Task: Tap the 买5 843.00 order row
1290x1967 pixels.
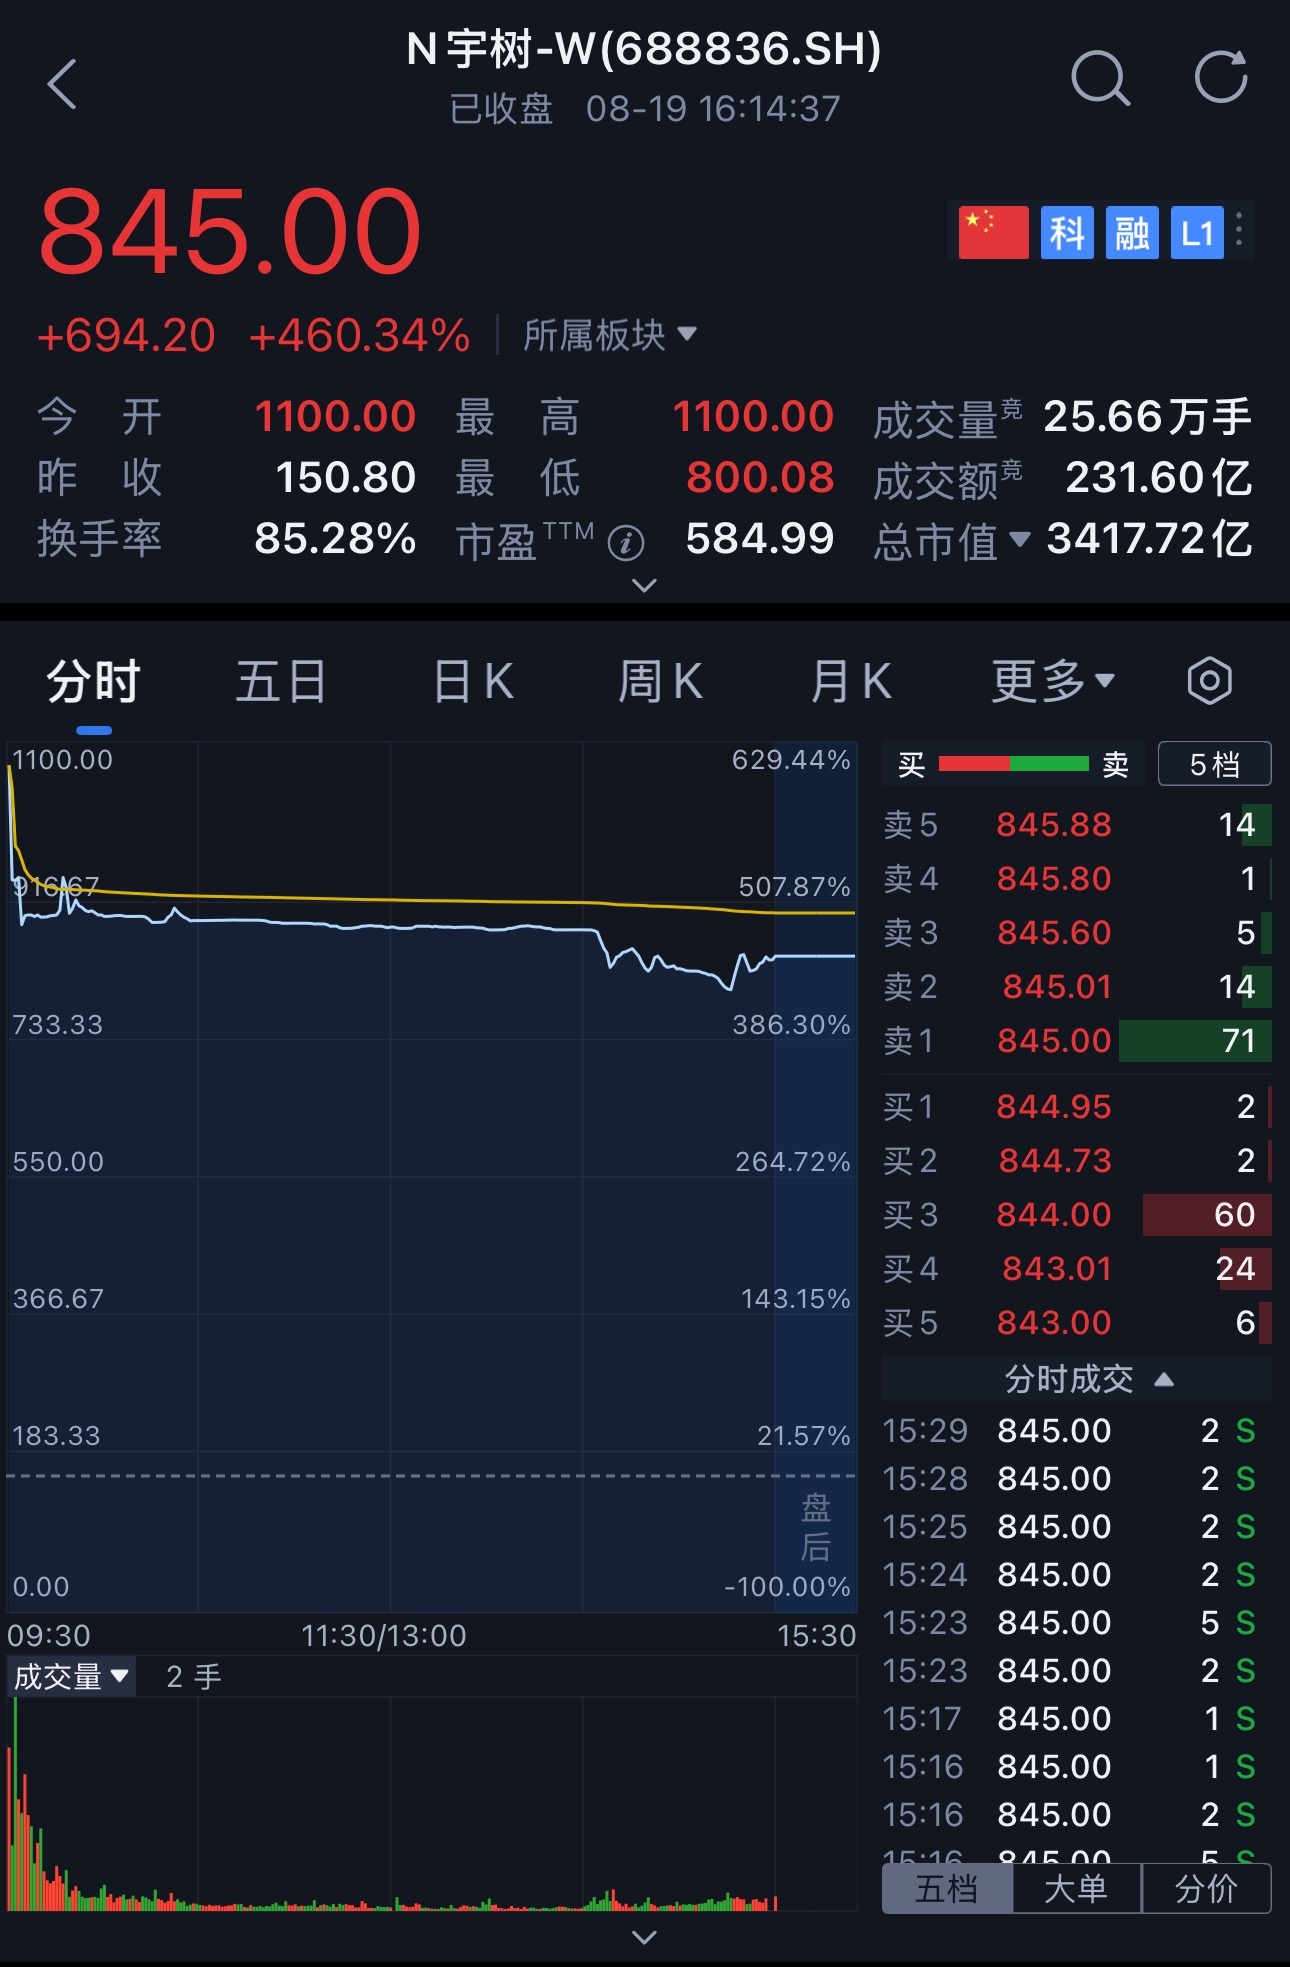Action: [1077, 1322]
